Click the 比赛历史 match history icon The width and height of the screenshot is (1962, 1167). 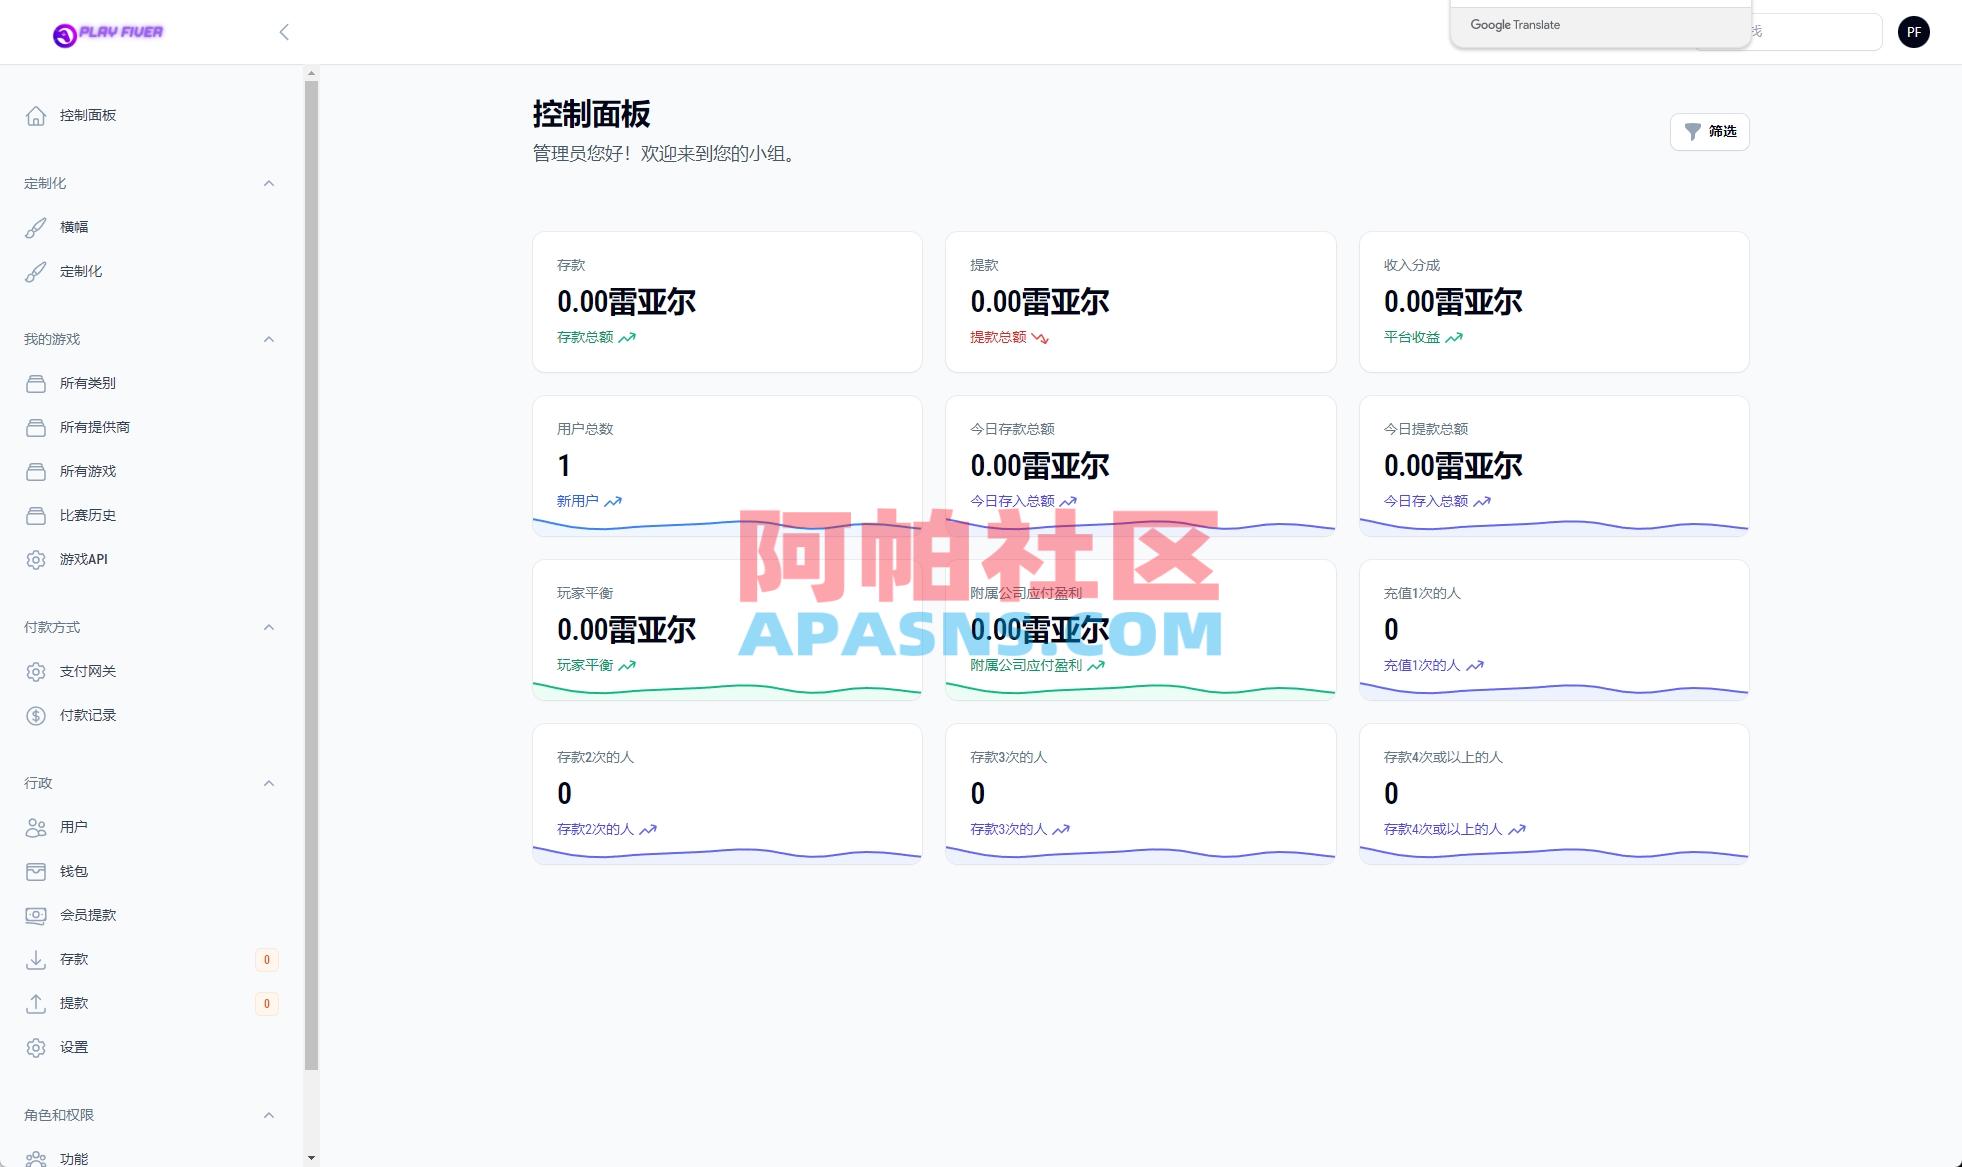tap(36, 515)
